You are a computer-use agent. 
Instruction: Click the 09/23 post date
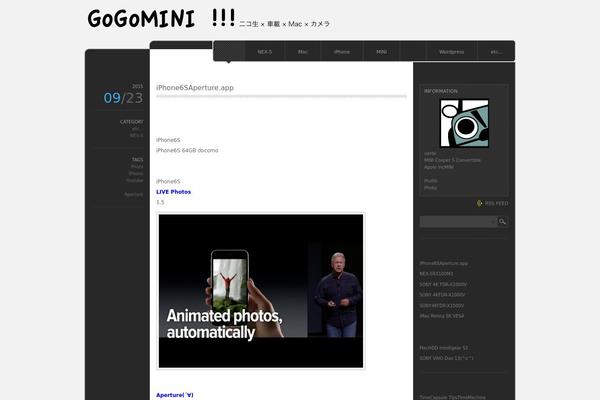(x=123, y=98)
